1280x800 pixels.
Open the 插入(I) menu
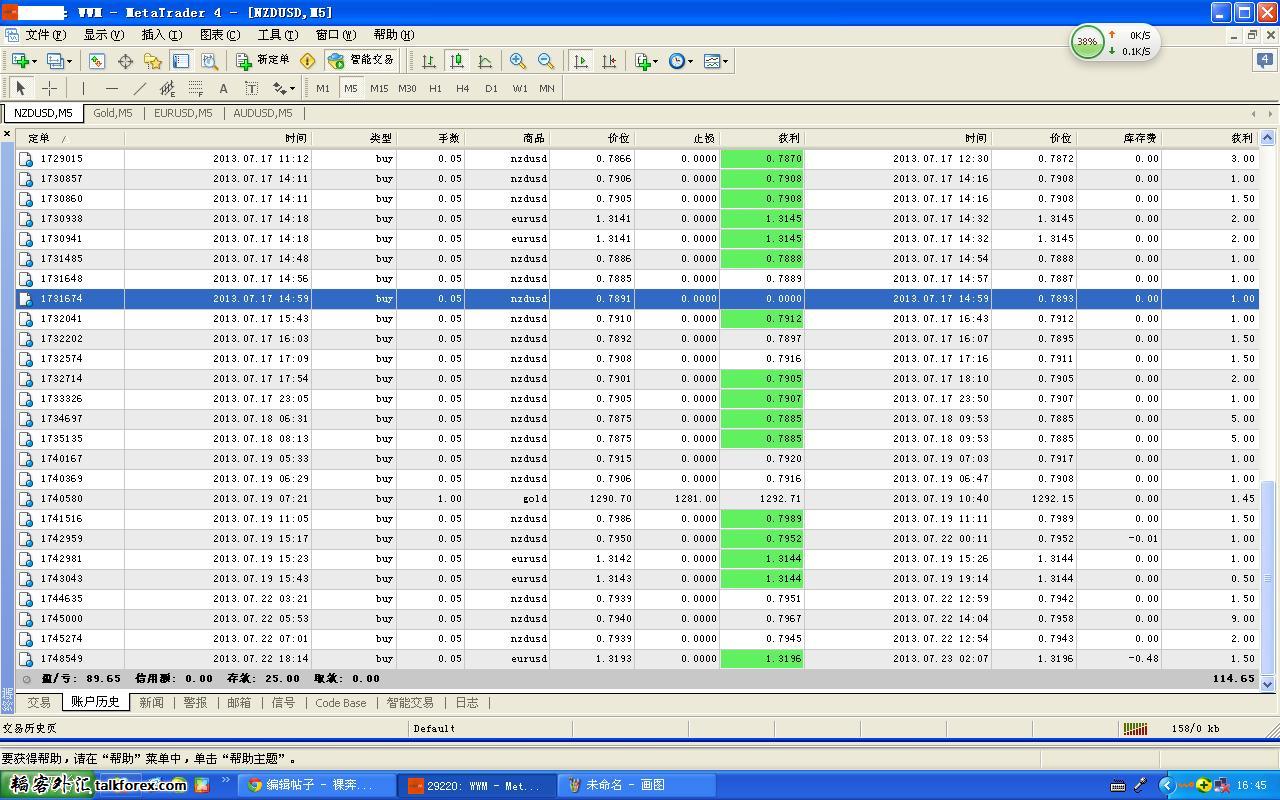[162, 35]
